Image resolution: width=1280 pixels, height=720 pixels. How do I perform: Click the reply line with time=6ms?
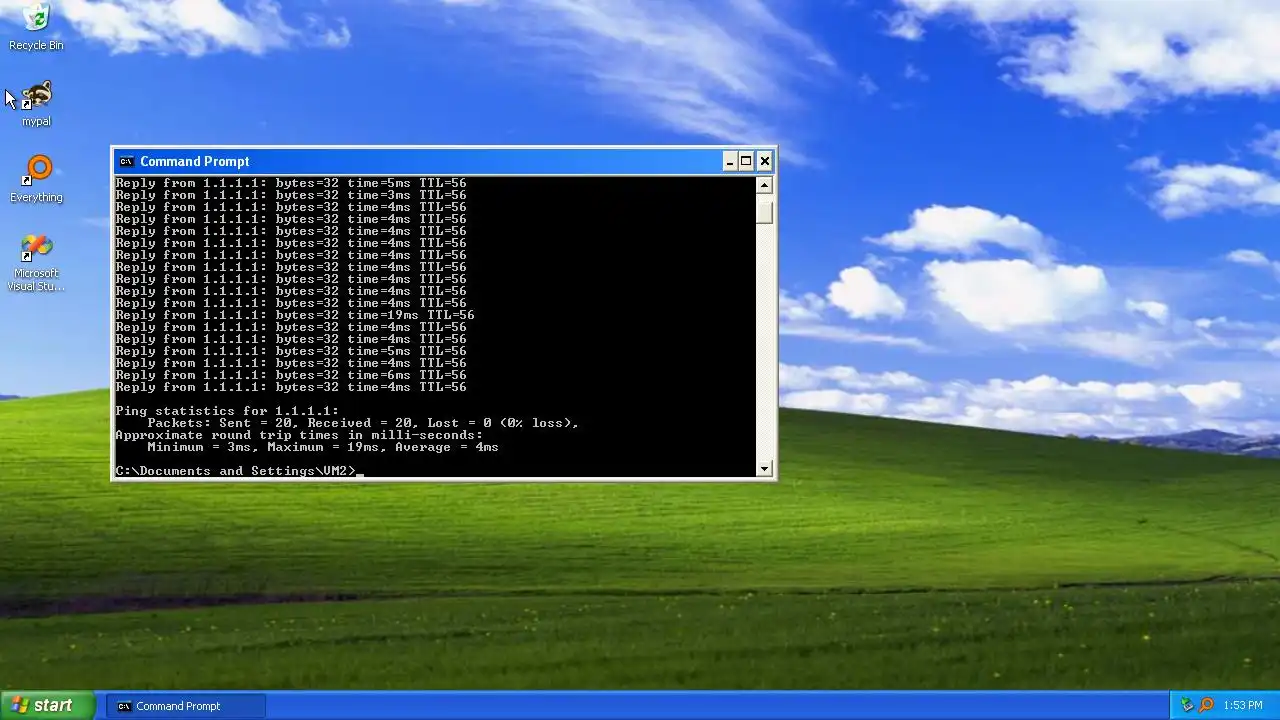[x=291, y=375]
